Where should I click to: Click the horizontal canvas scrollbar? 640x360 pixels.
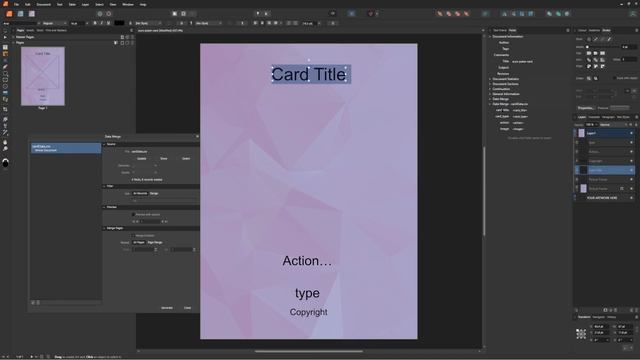(x=309, y=351)
